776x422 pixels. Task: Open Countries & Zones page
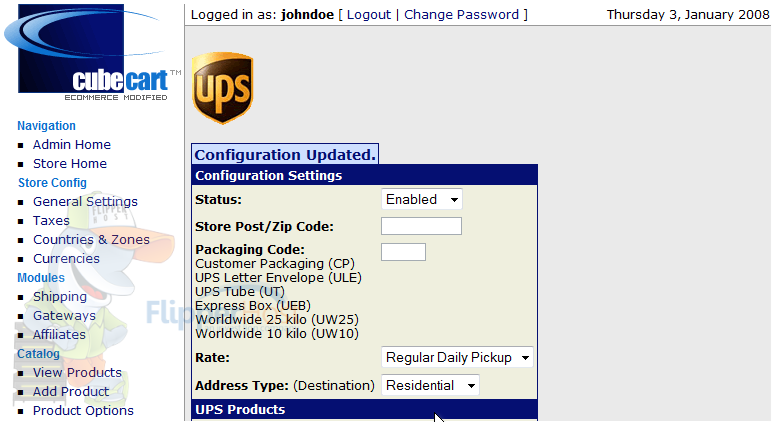[91, 239]
